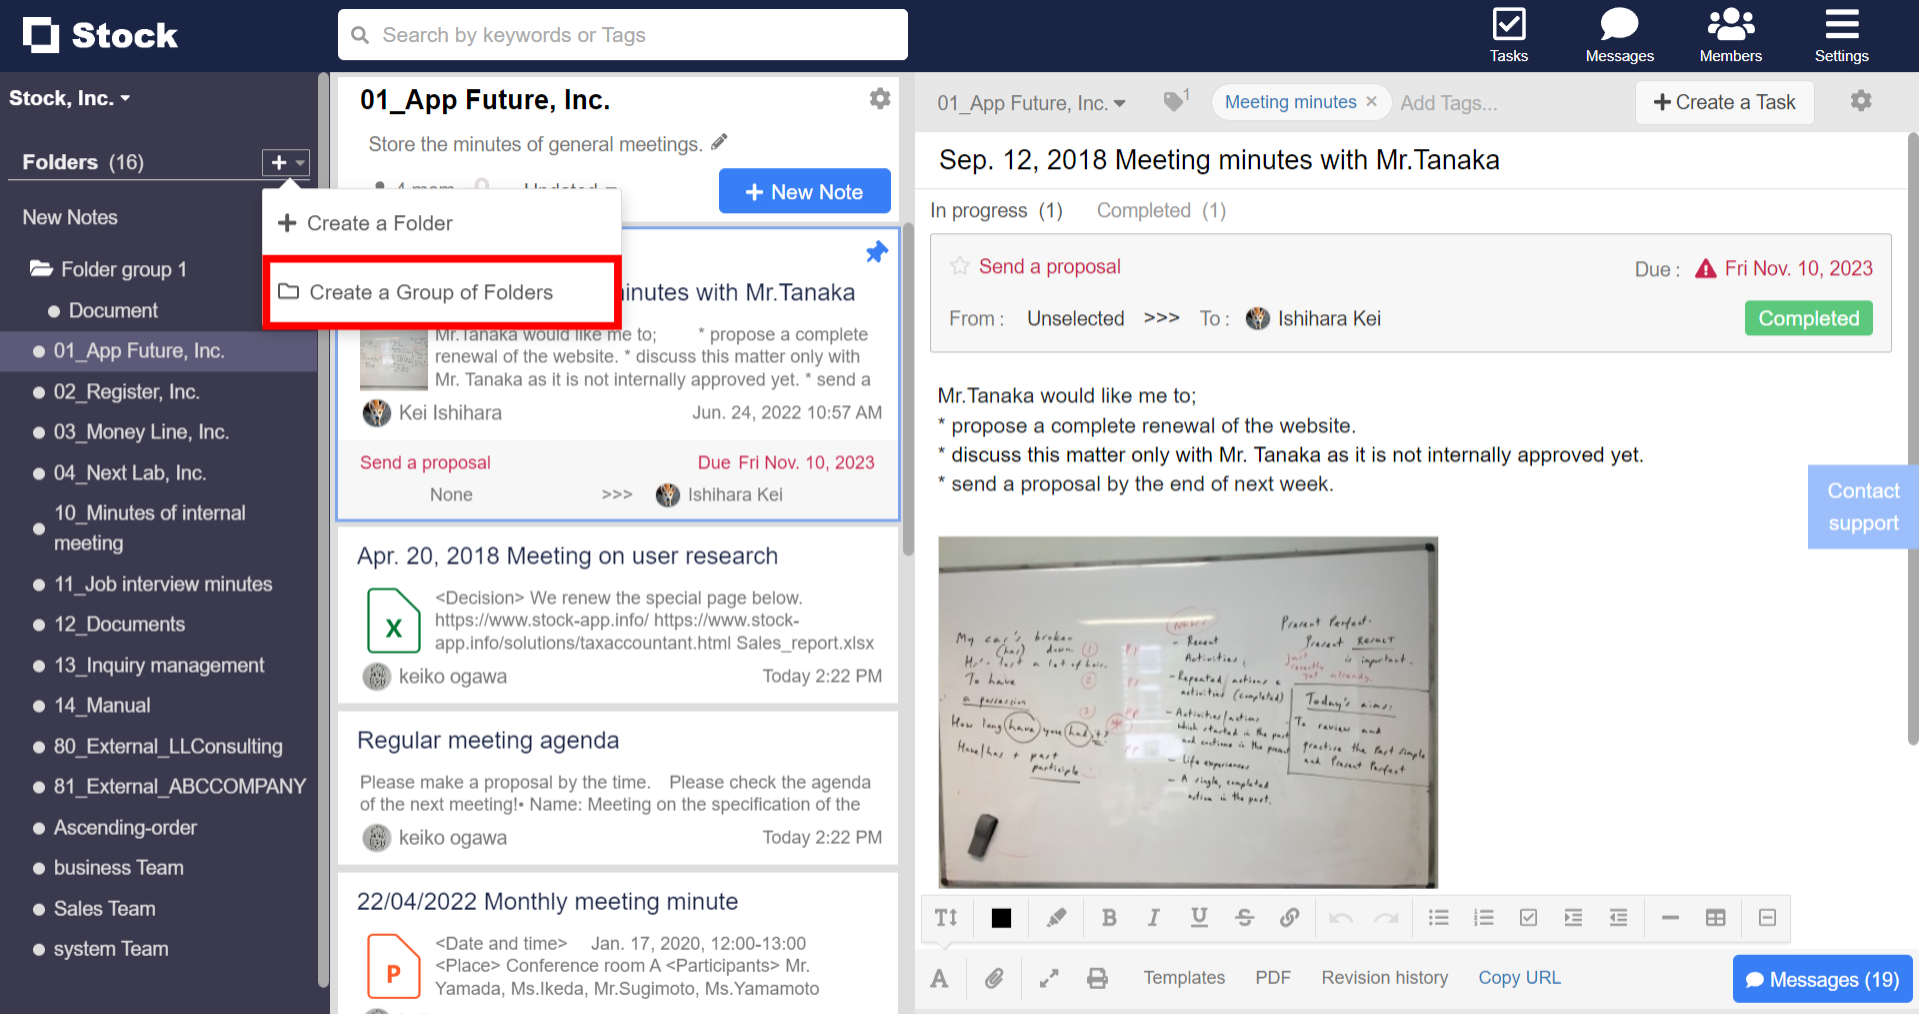This screenshot has width=1919, height=1014.
Task: Insert a checkbox list in the editor
Action: point(1528,918)
